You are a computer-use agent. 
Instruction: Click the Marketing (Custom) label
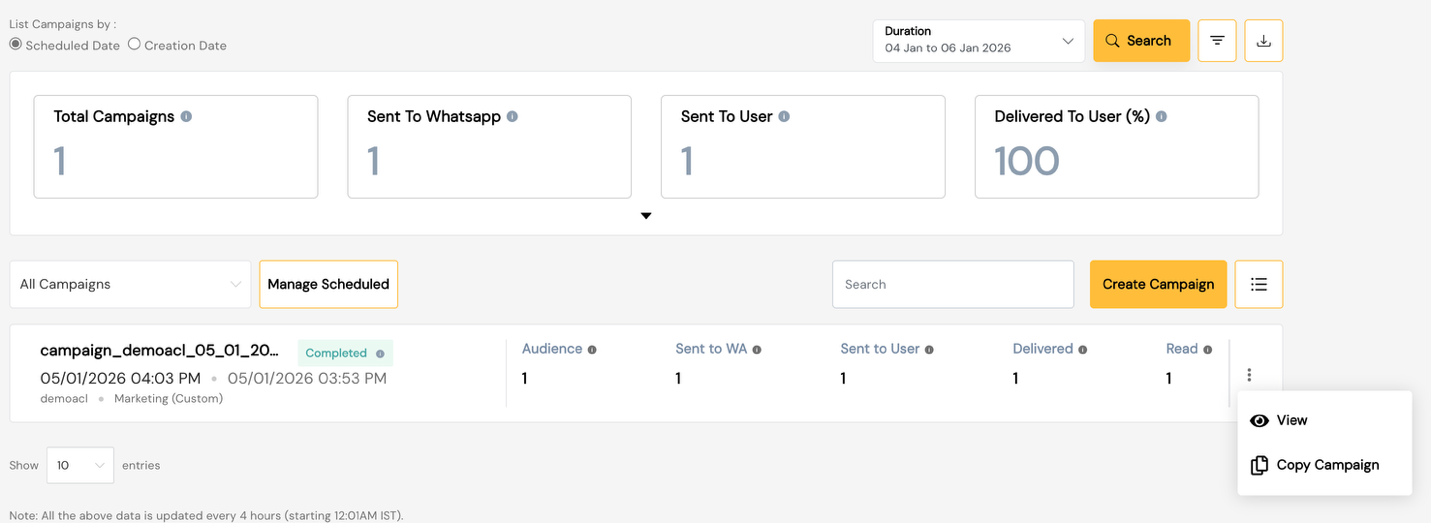click(169, 399)
